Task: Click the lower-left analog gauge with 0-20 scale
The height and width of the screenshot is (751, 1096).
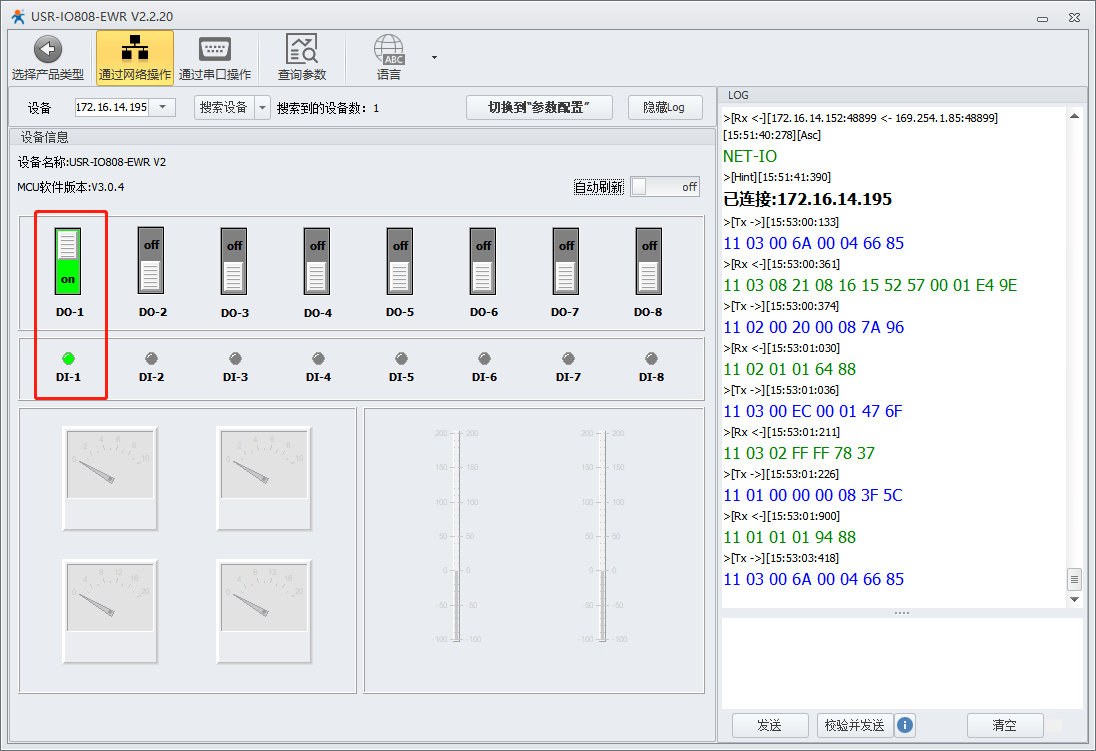Action: (x=110, y=611)
